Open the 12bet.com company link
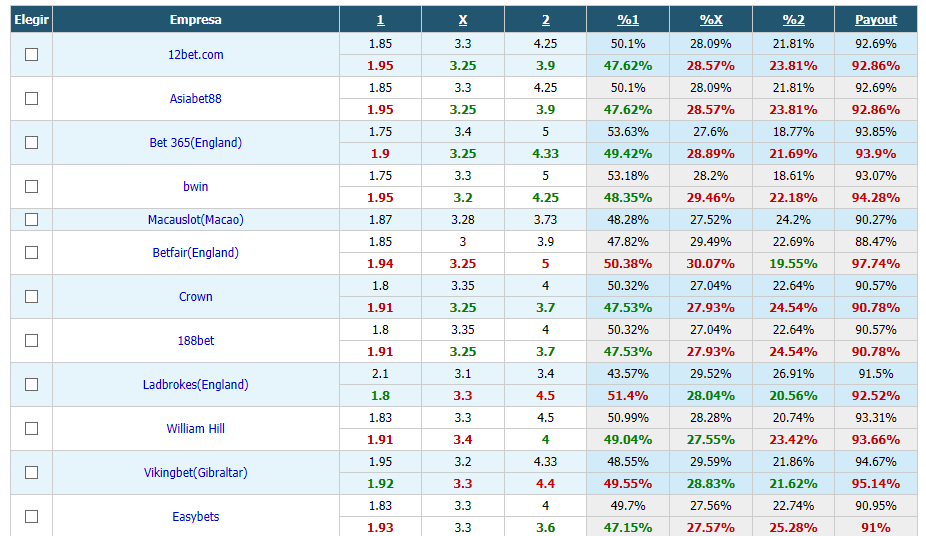 point(195,54)
